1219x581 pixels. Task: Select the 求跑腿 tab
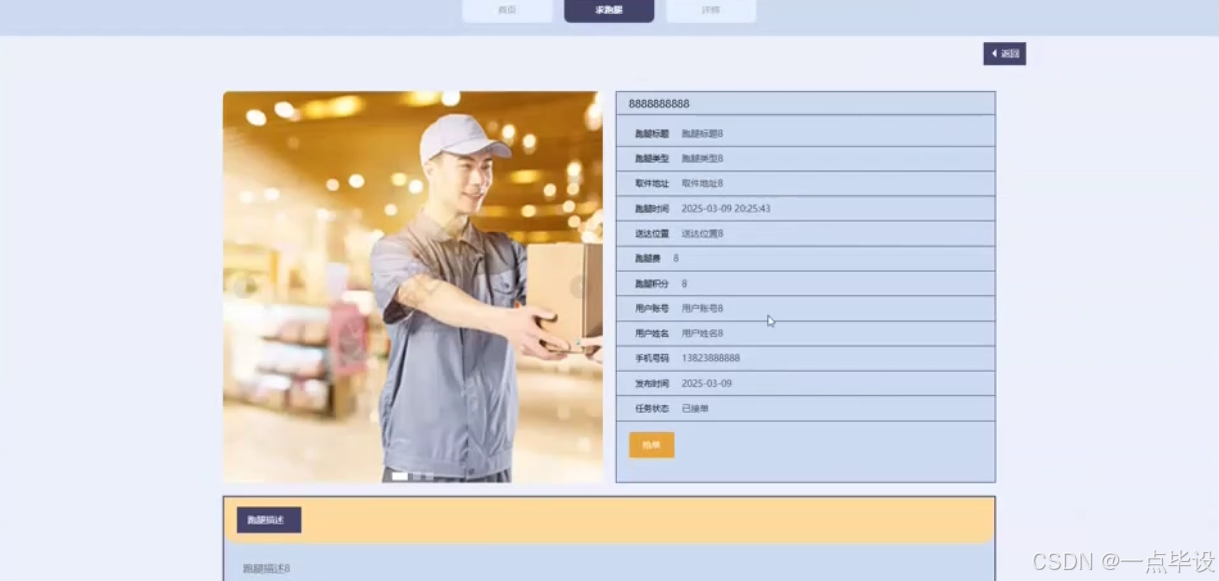609,10
